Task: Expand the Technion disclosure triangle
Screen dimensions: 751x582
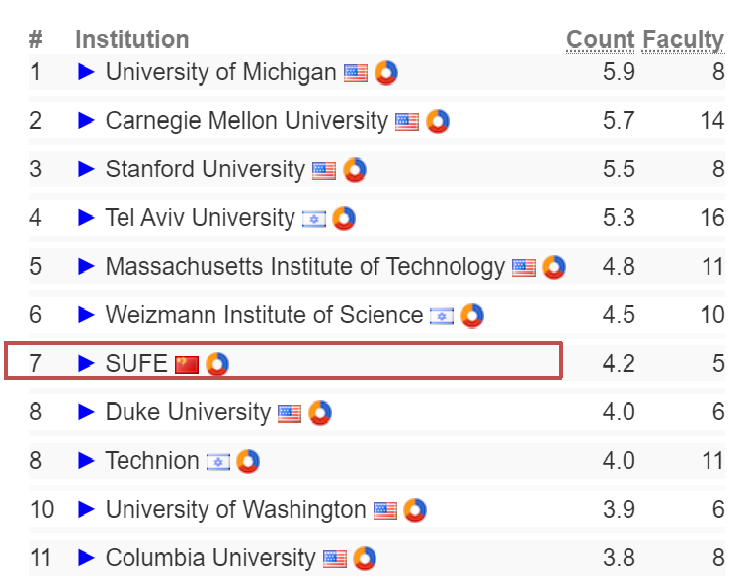Action: (x=86, y=461)
